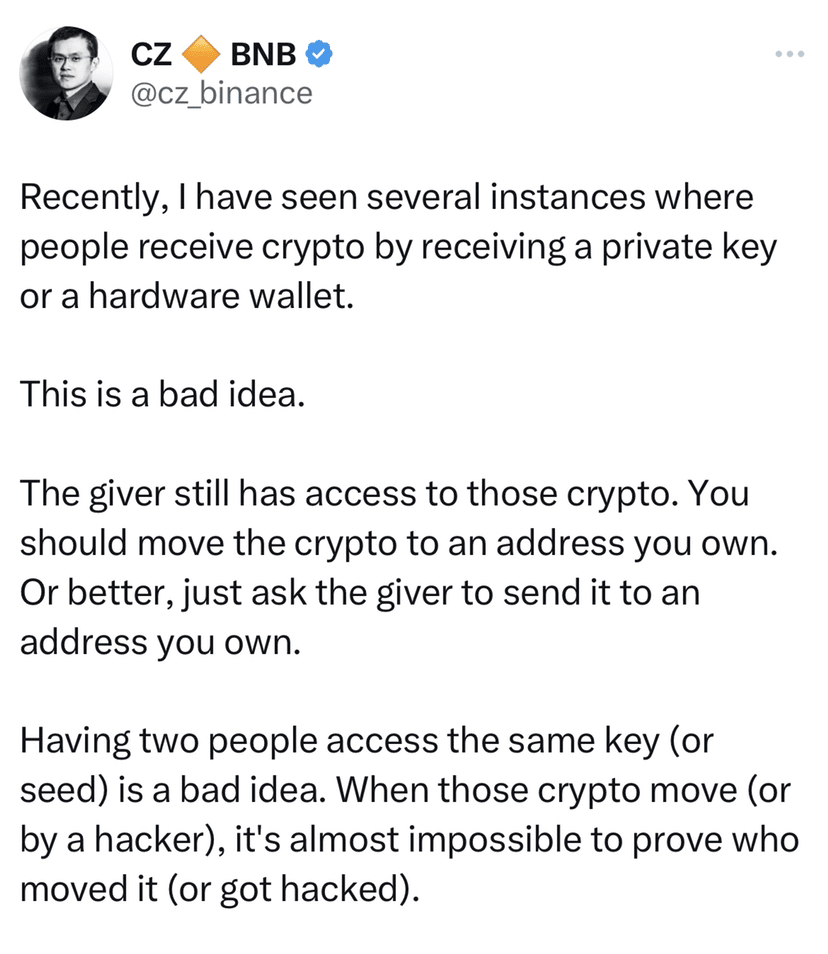Click the display name text "CZ"

(151, 54)
